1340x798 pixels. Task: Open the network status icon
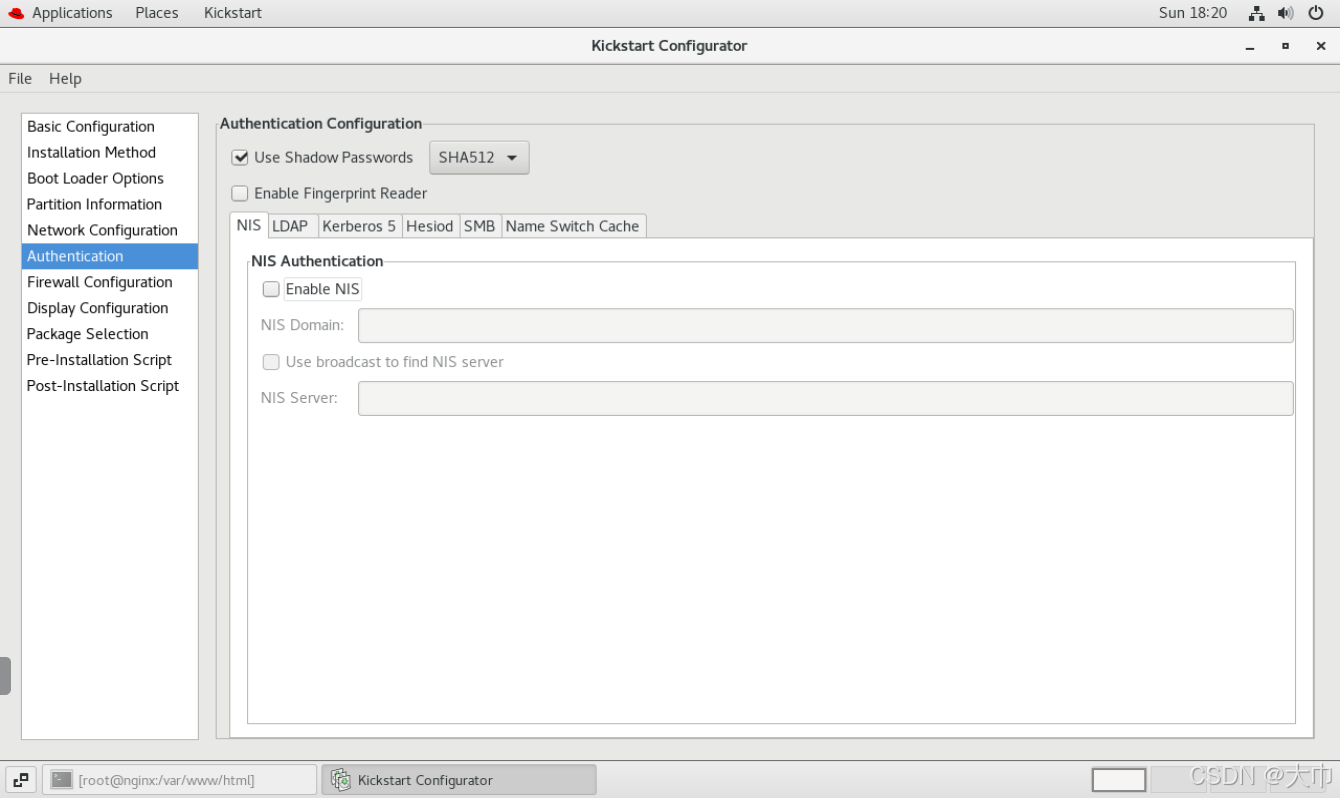(x=1257, y=13)
